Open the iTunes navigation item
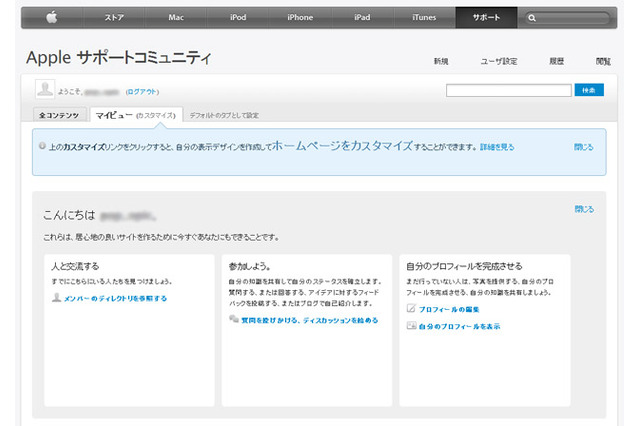Image resolution: width=640 pixels, height=426 pixels. click(x=424, y=18)
